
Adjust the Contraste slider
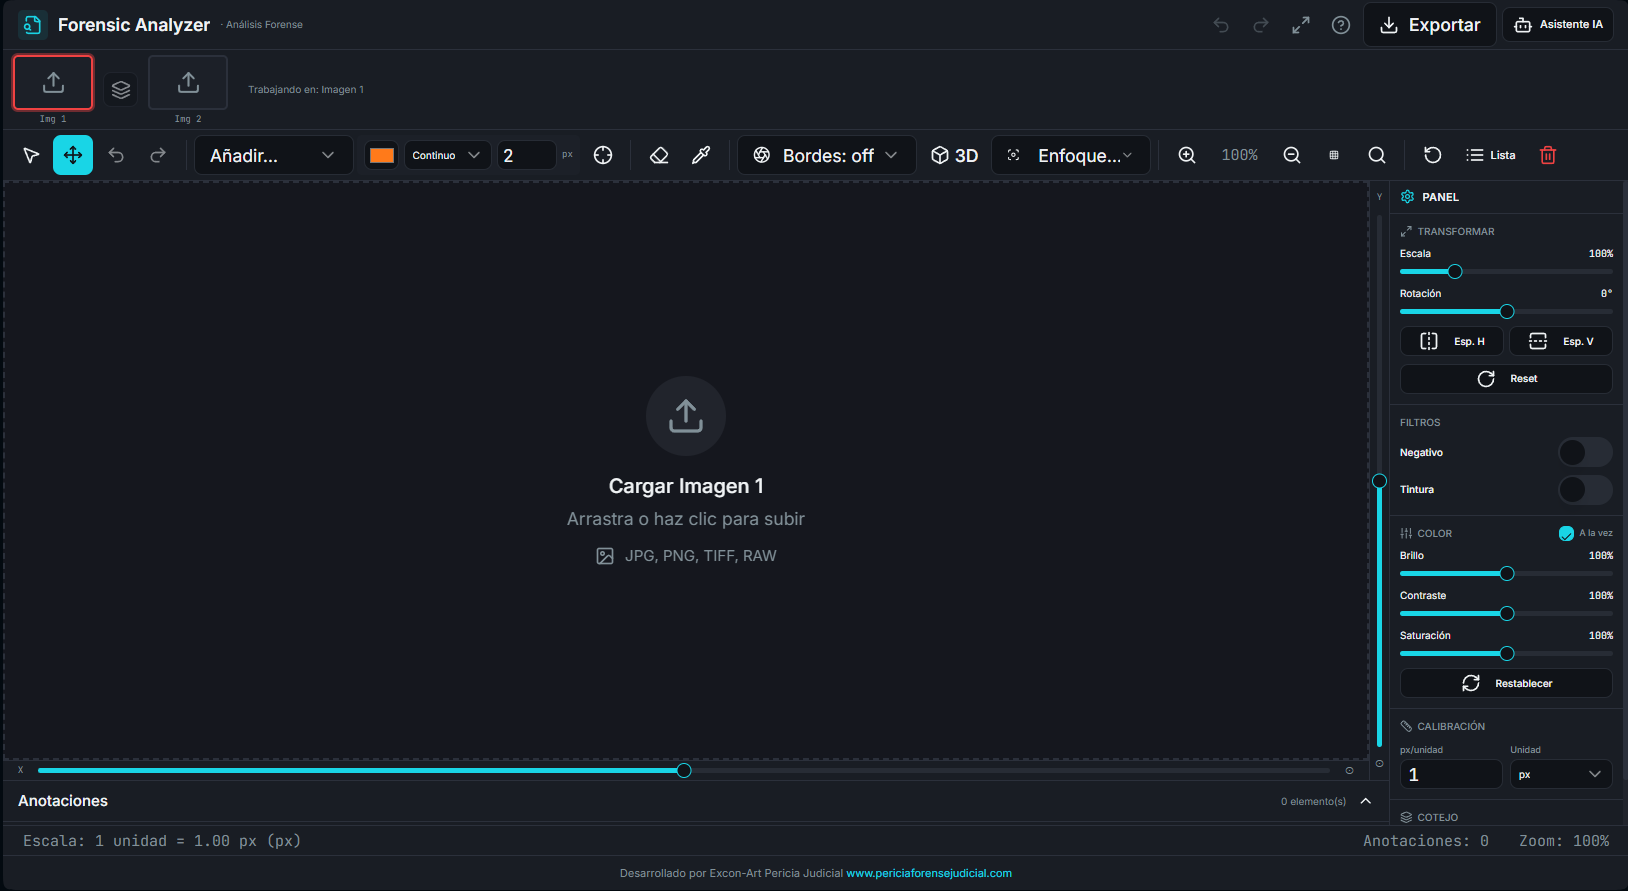coord(1506,614)
